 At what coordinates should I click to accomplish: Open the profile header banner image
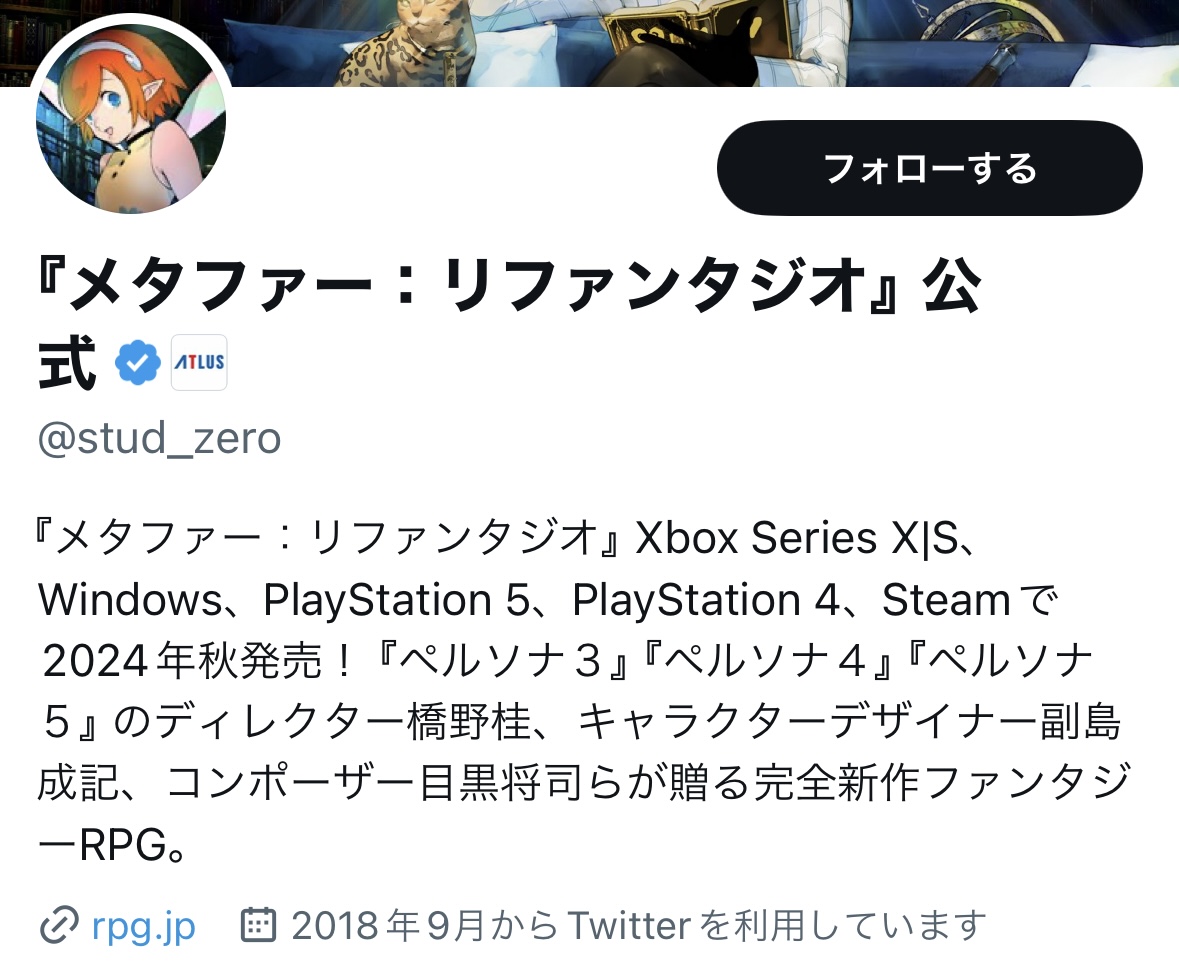coord(590,43)
